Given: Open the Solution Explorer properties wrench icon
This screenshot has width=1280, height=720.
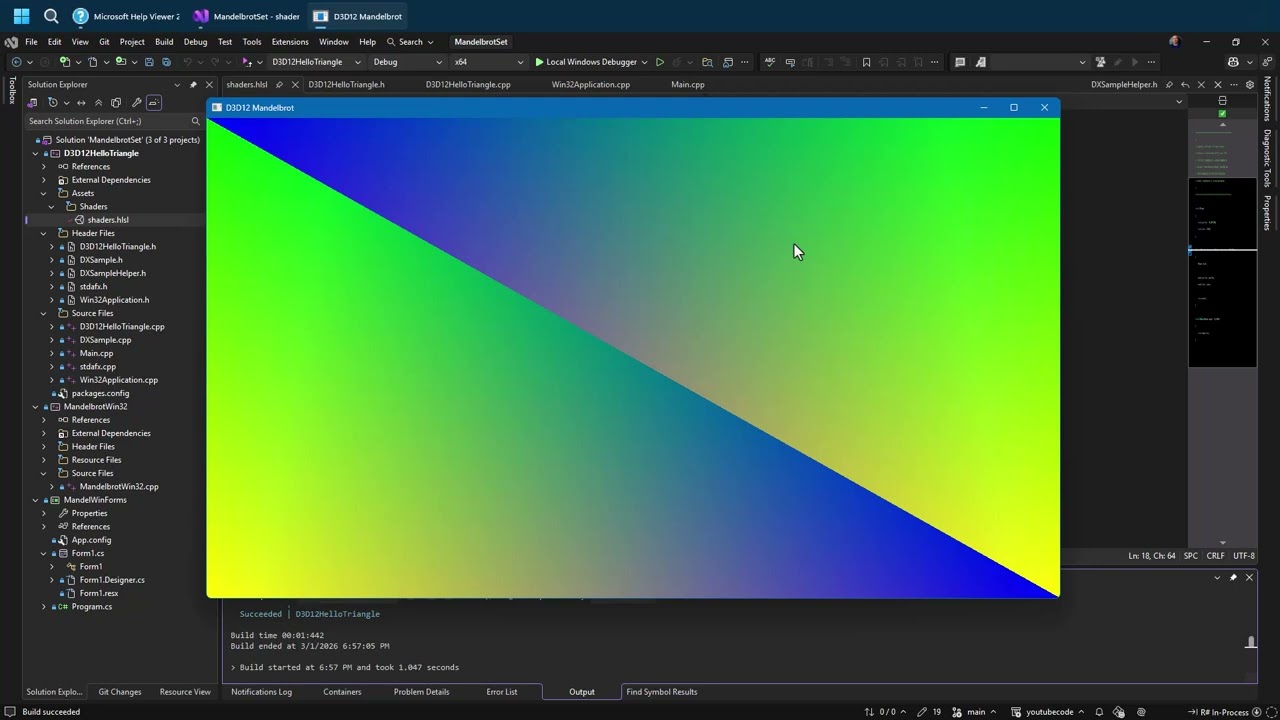Looking at the screenshot, I should click(136, 103).
